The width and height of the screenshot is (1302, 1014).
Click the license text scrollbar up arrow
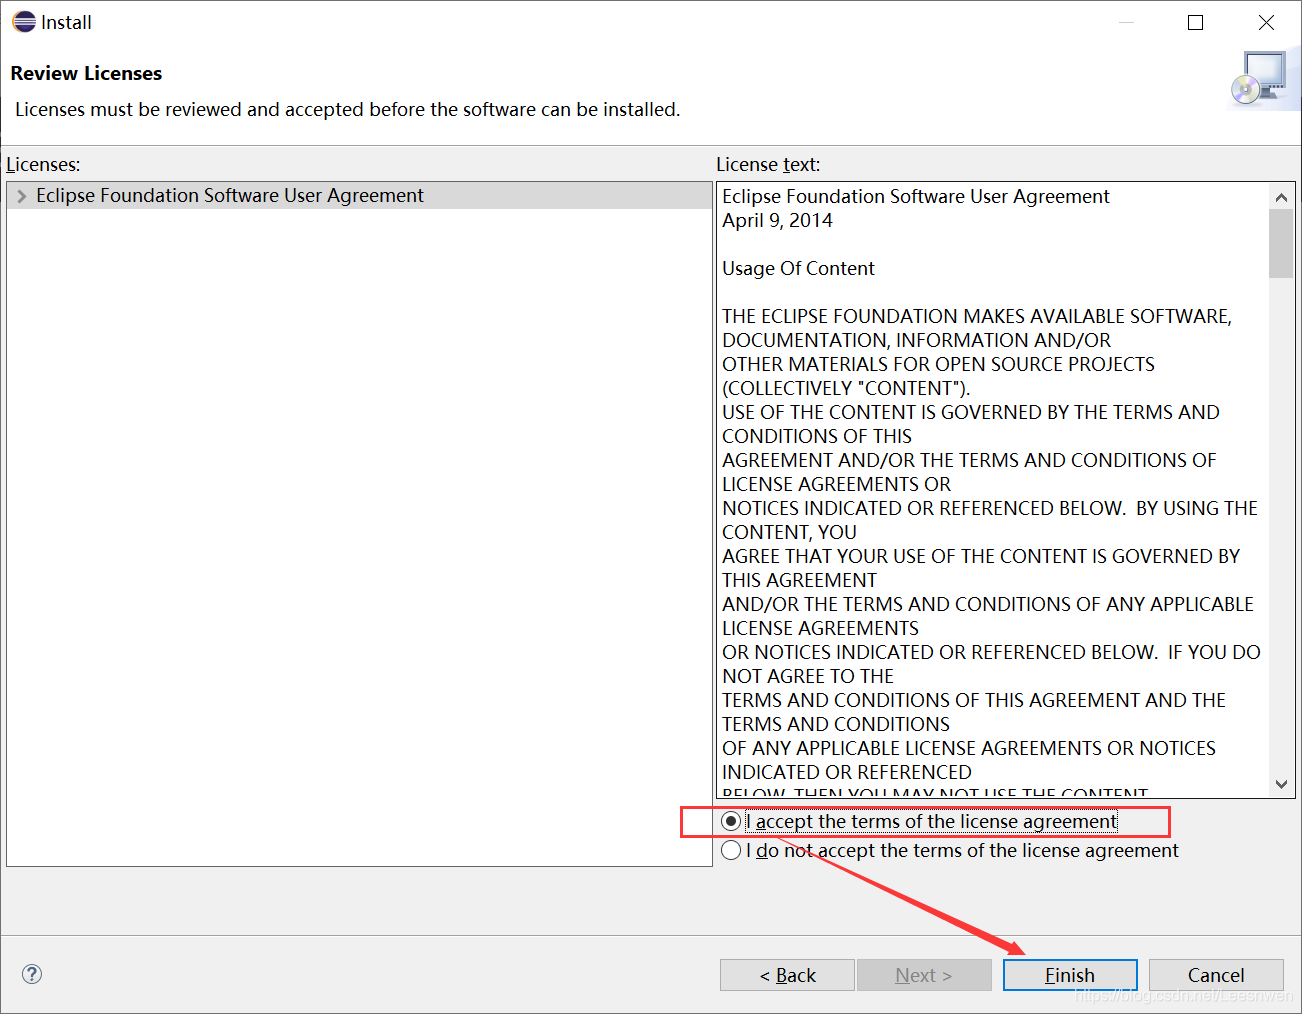click(x=1281, y=197)
